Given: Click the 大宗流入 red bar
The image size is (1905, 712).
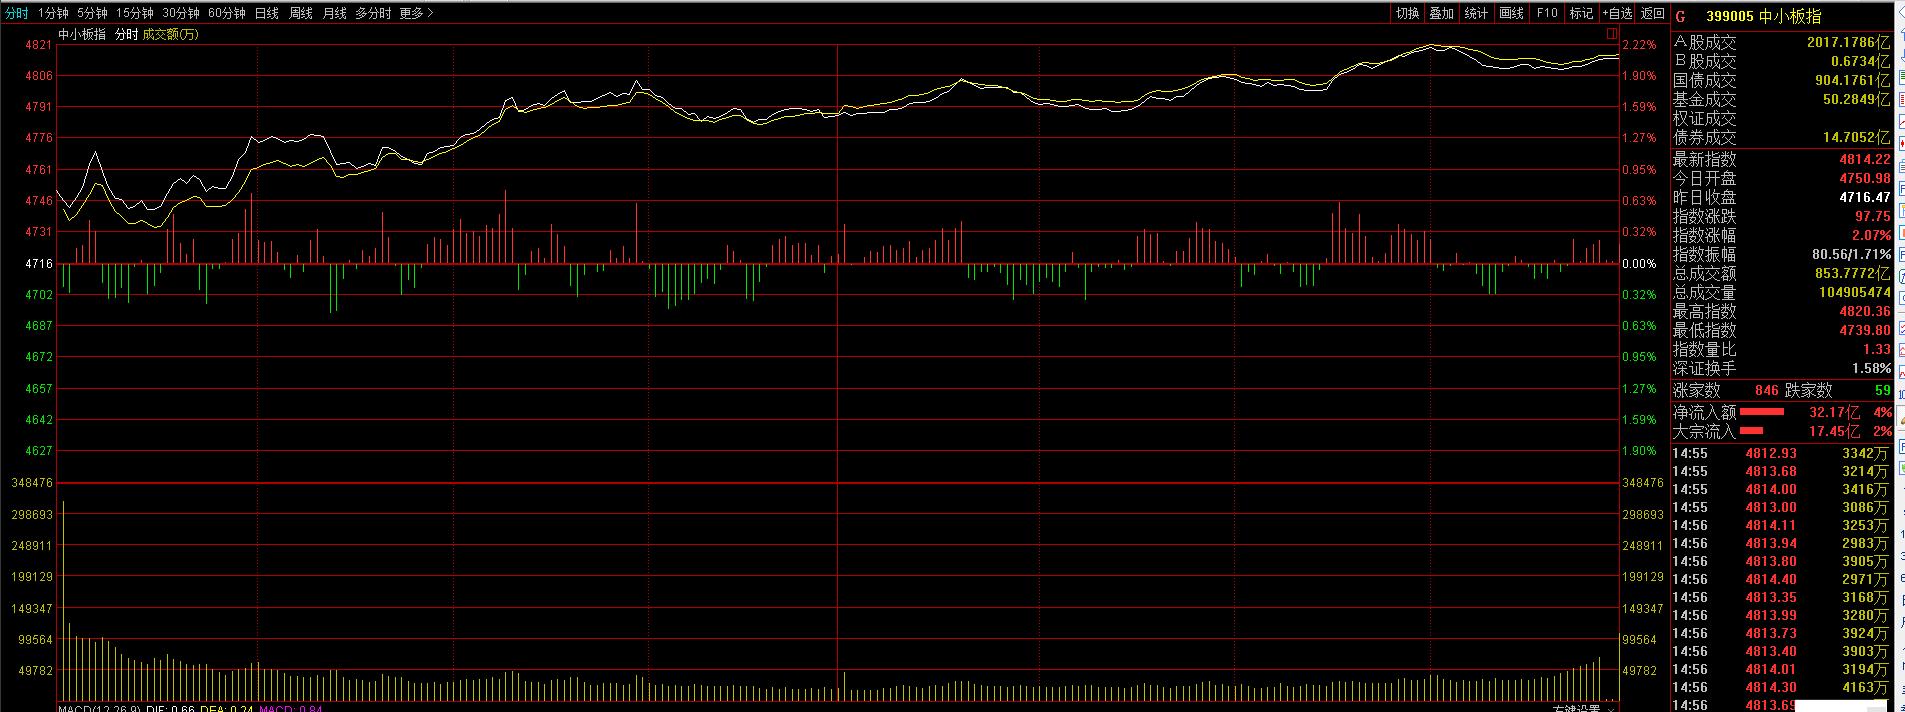Looking at the screenshot, I should [x=1752, y=431].
